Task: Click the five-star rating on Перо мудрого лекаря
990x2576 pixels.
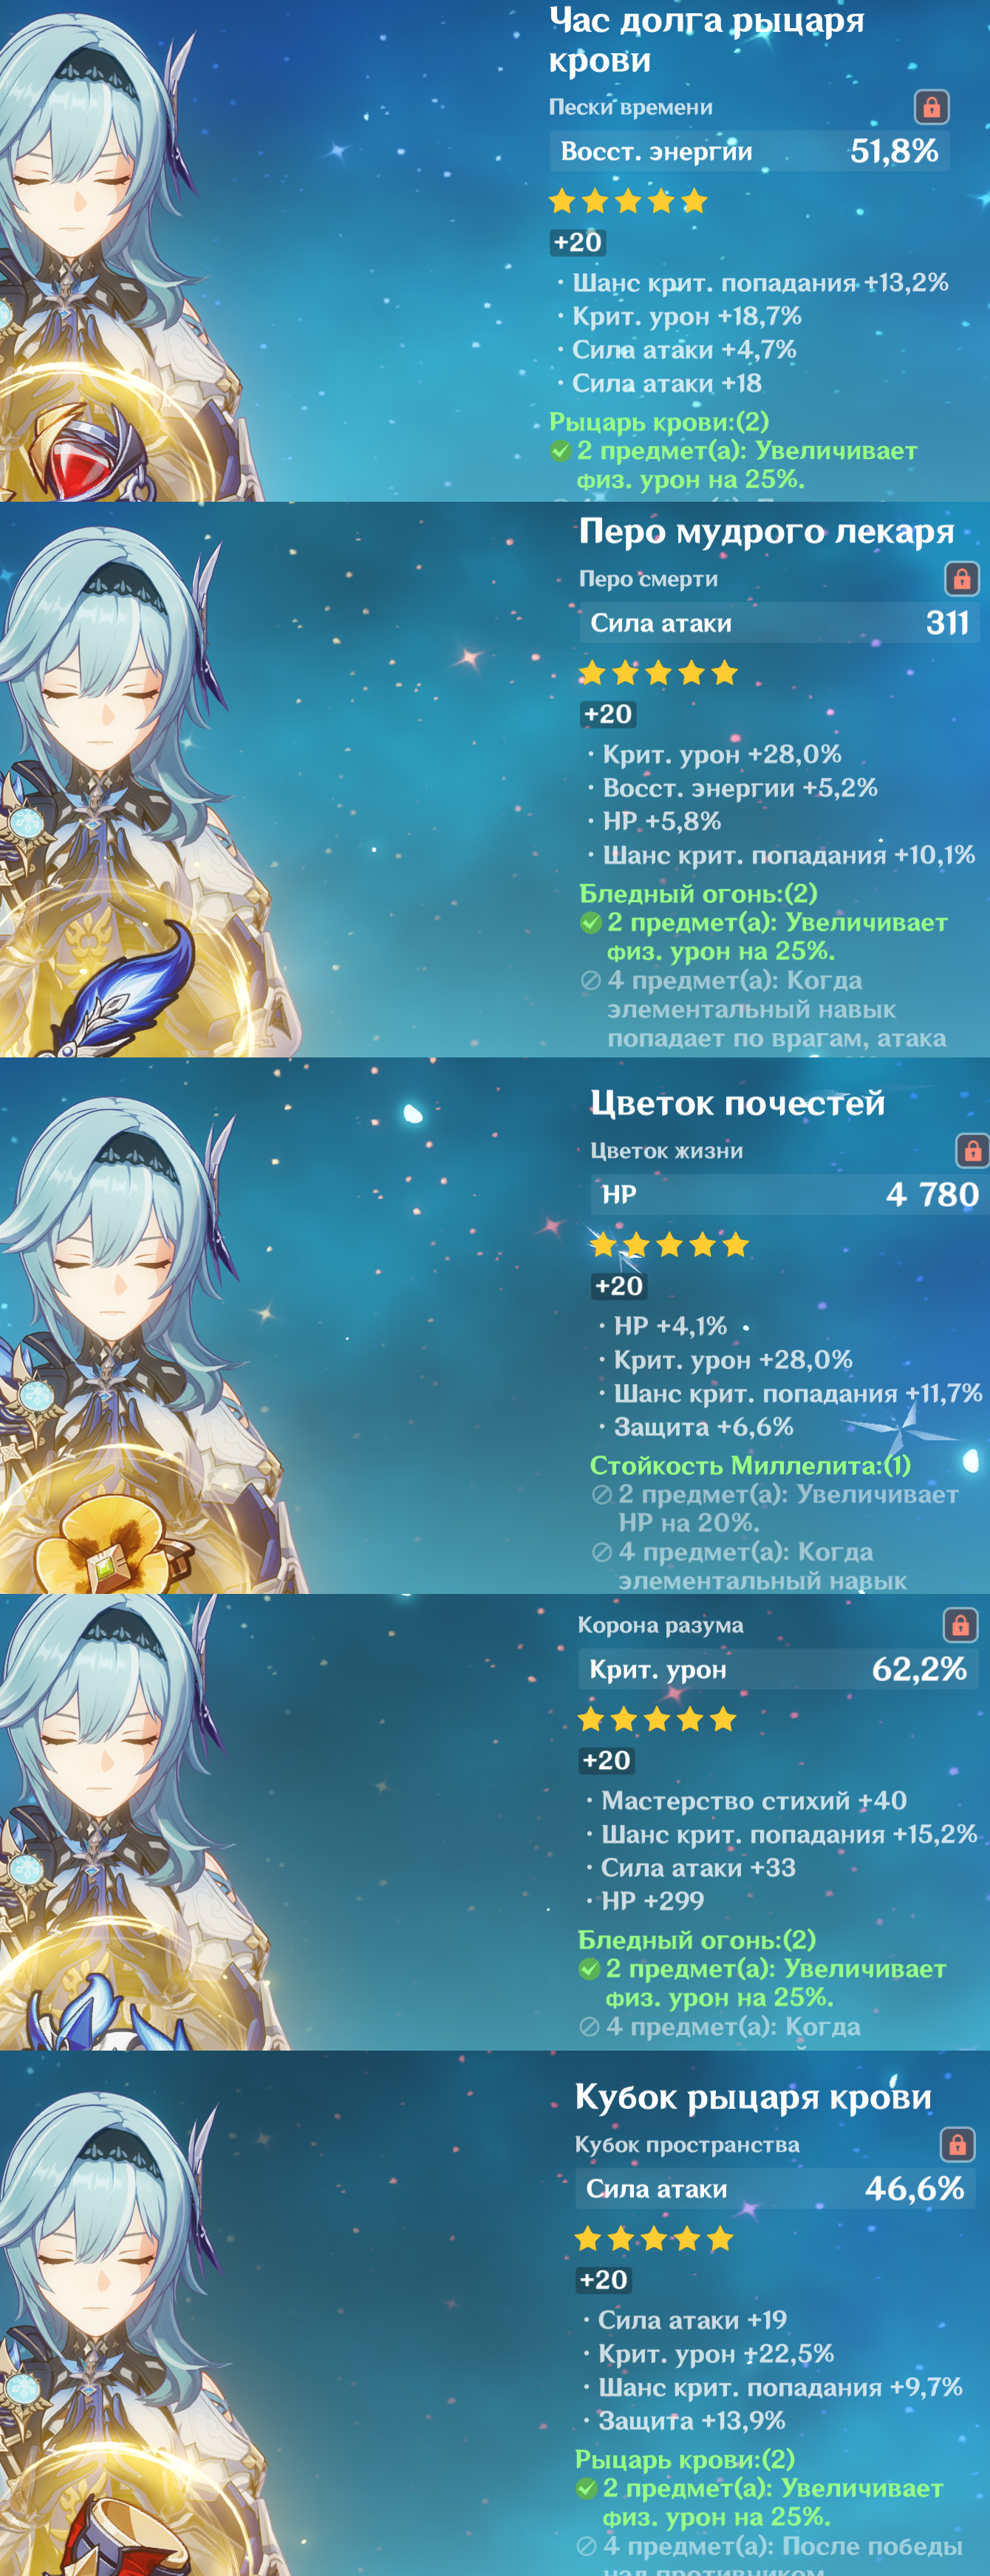Action: (x=658, y=673)
